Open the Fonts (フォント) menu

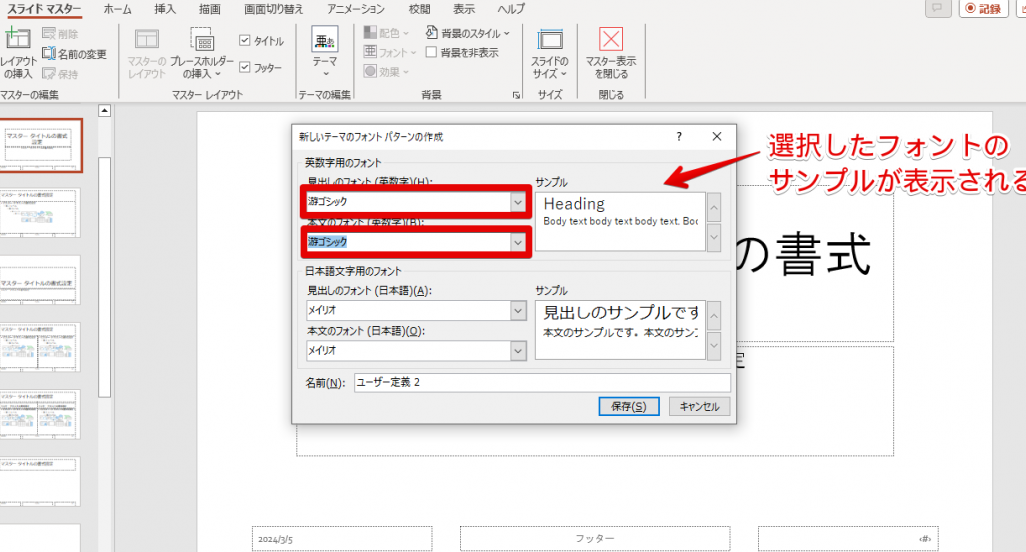point(390,52)
